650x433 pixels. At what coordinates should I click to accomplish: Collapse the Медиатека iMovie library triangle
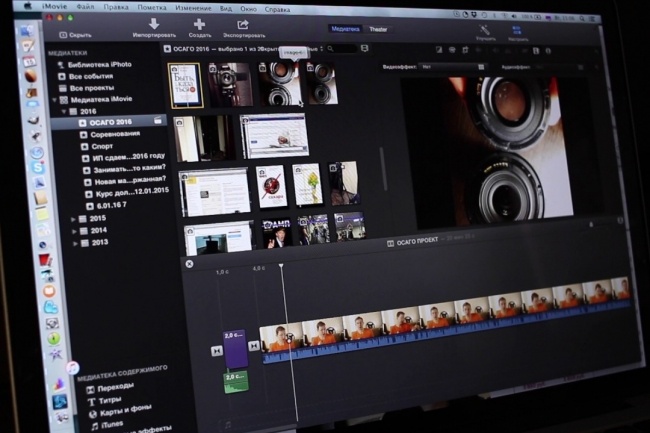[54, 100]
